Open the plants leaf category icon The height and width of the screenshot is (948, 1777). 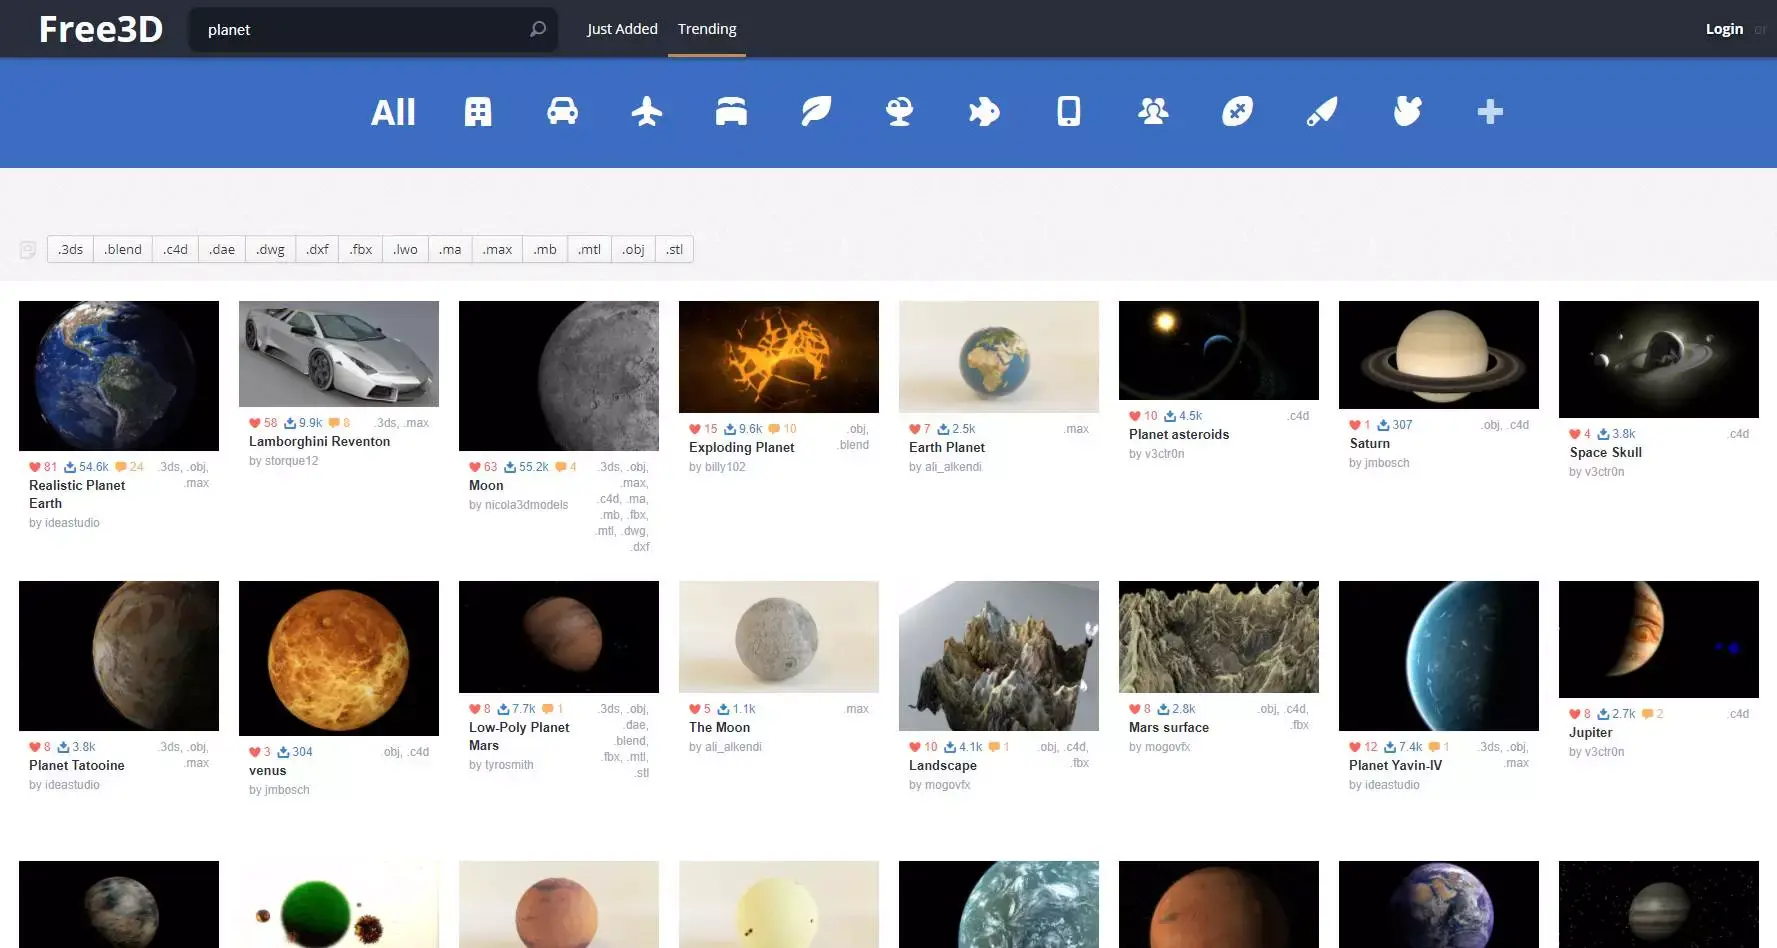pyautogui.click(x=816, y=112)
